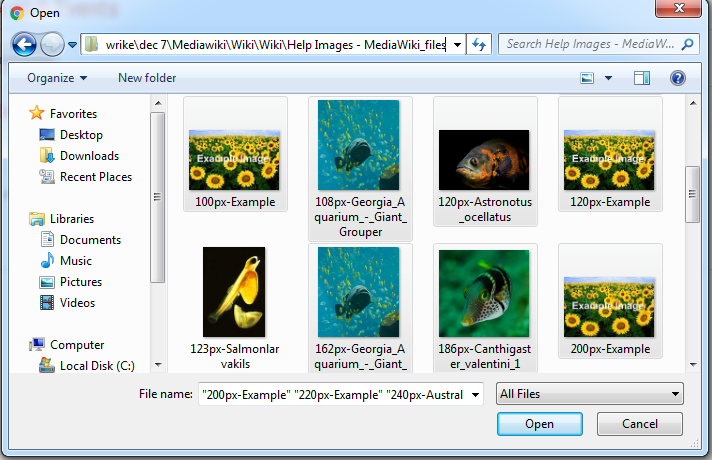
Task: Click the magnifier search icon
Action: (688, 44)
